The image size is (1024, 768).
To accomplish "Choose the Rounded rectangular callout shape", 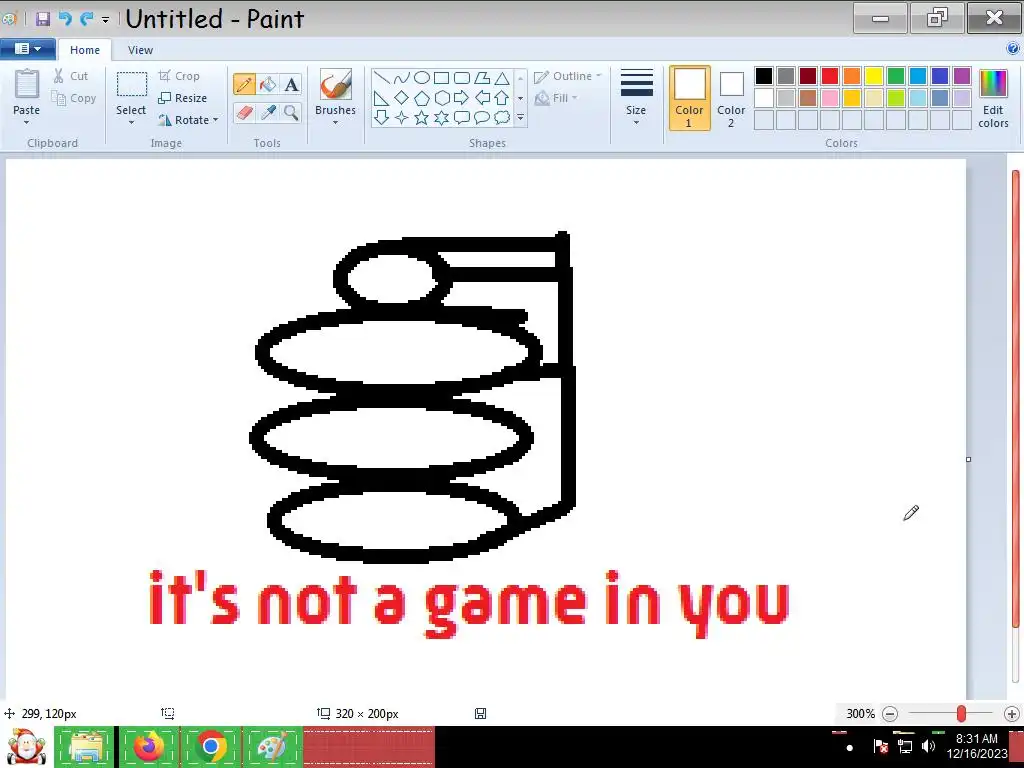I will click(462, 118).
